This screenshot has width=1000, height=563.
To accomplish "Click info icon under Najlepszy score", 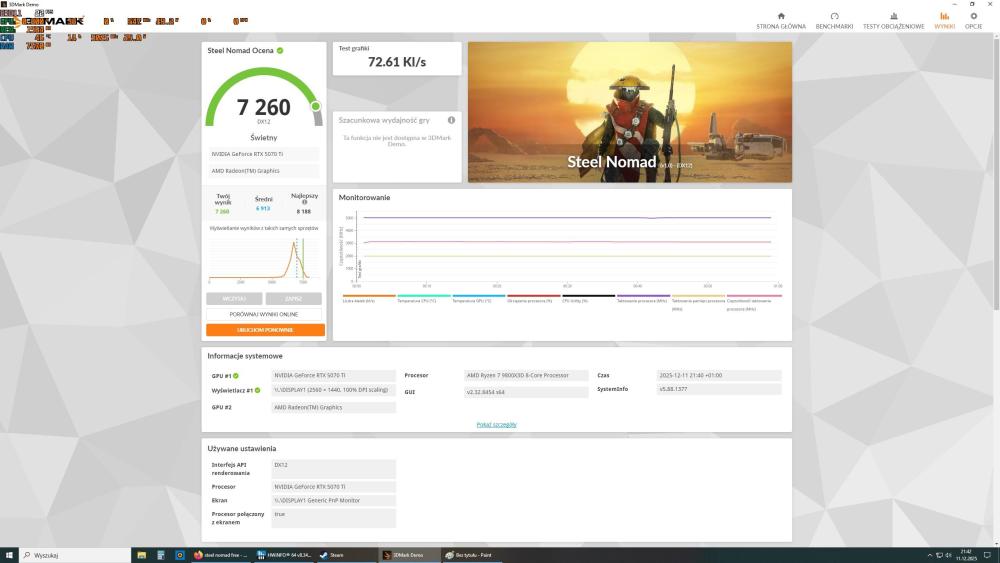I will pyautogui.click(x=305, y=203).
